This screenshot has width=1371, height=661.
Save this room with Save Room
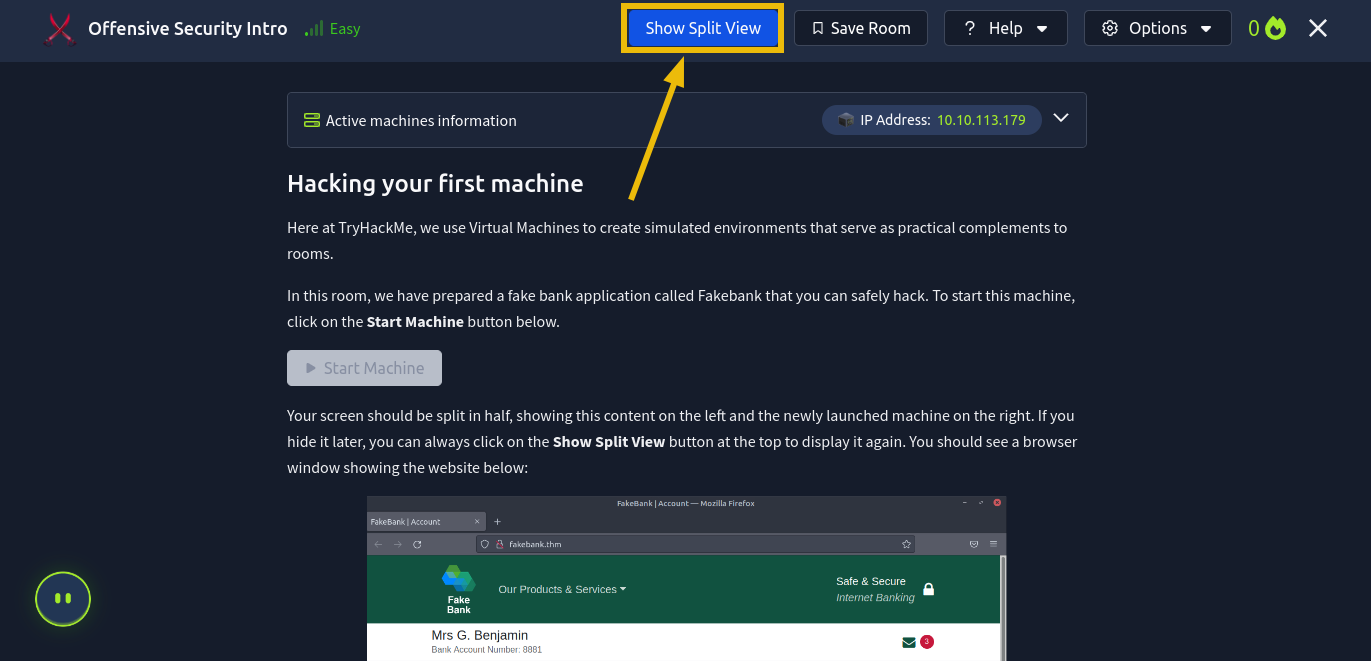pyautogui.click(x=860, y=28)
